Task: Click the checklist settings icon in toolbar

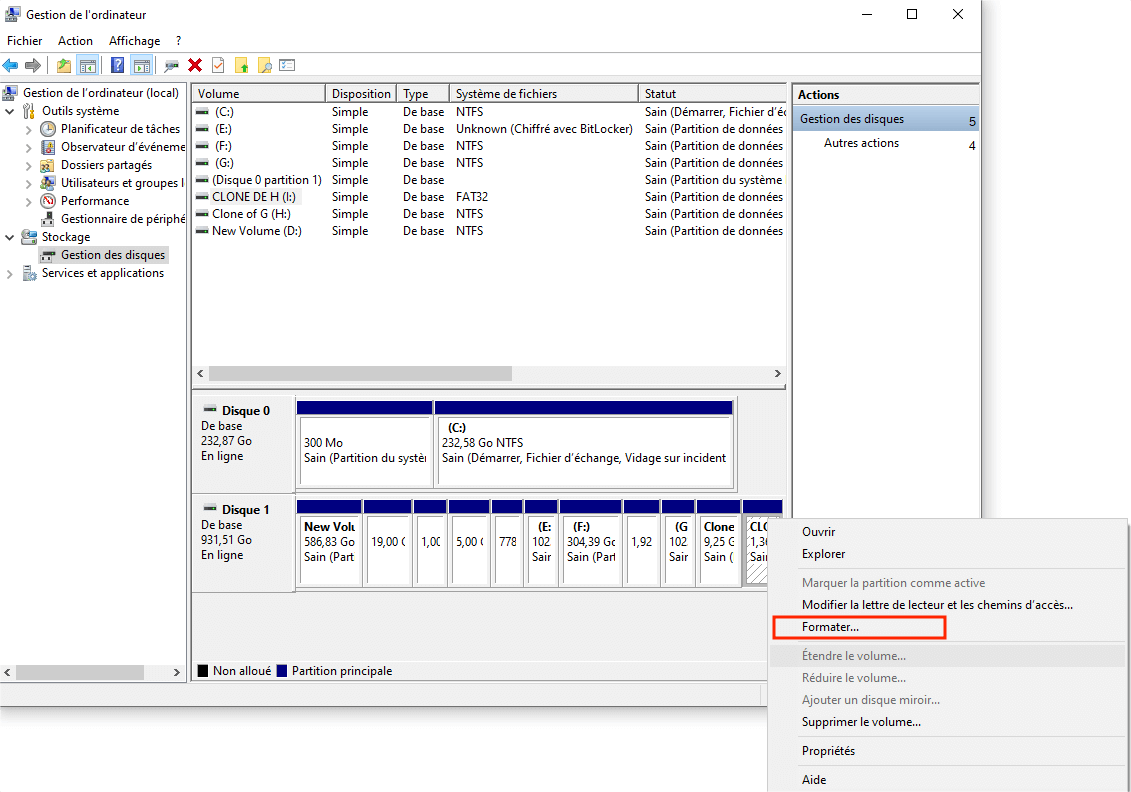Action: [x=288, y=65]
